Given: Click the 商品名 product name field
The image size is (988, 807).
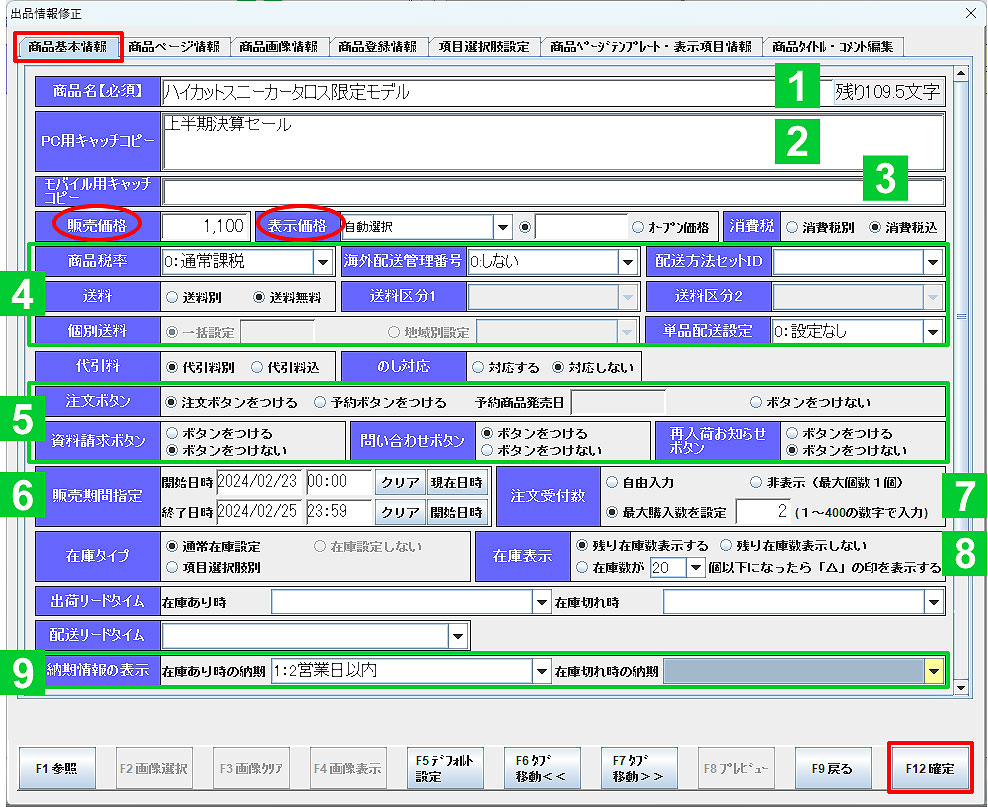Looking at the screenshot, I should 450,90.
